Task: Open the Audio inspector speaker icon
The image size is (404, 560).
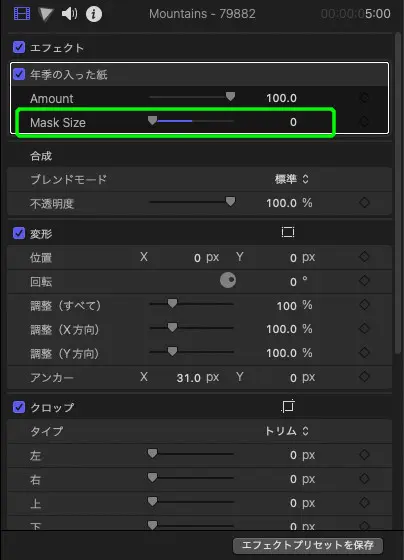Action: point(69,14)
